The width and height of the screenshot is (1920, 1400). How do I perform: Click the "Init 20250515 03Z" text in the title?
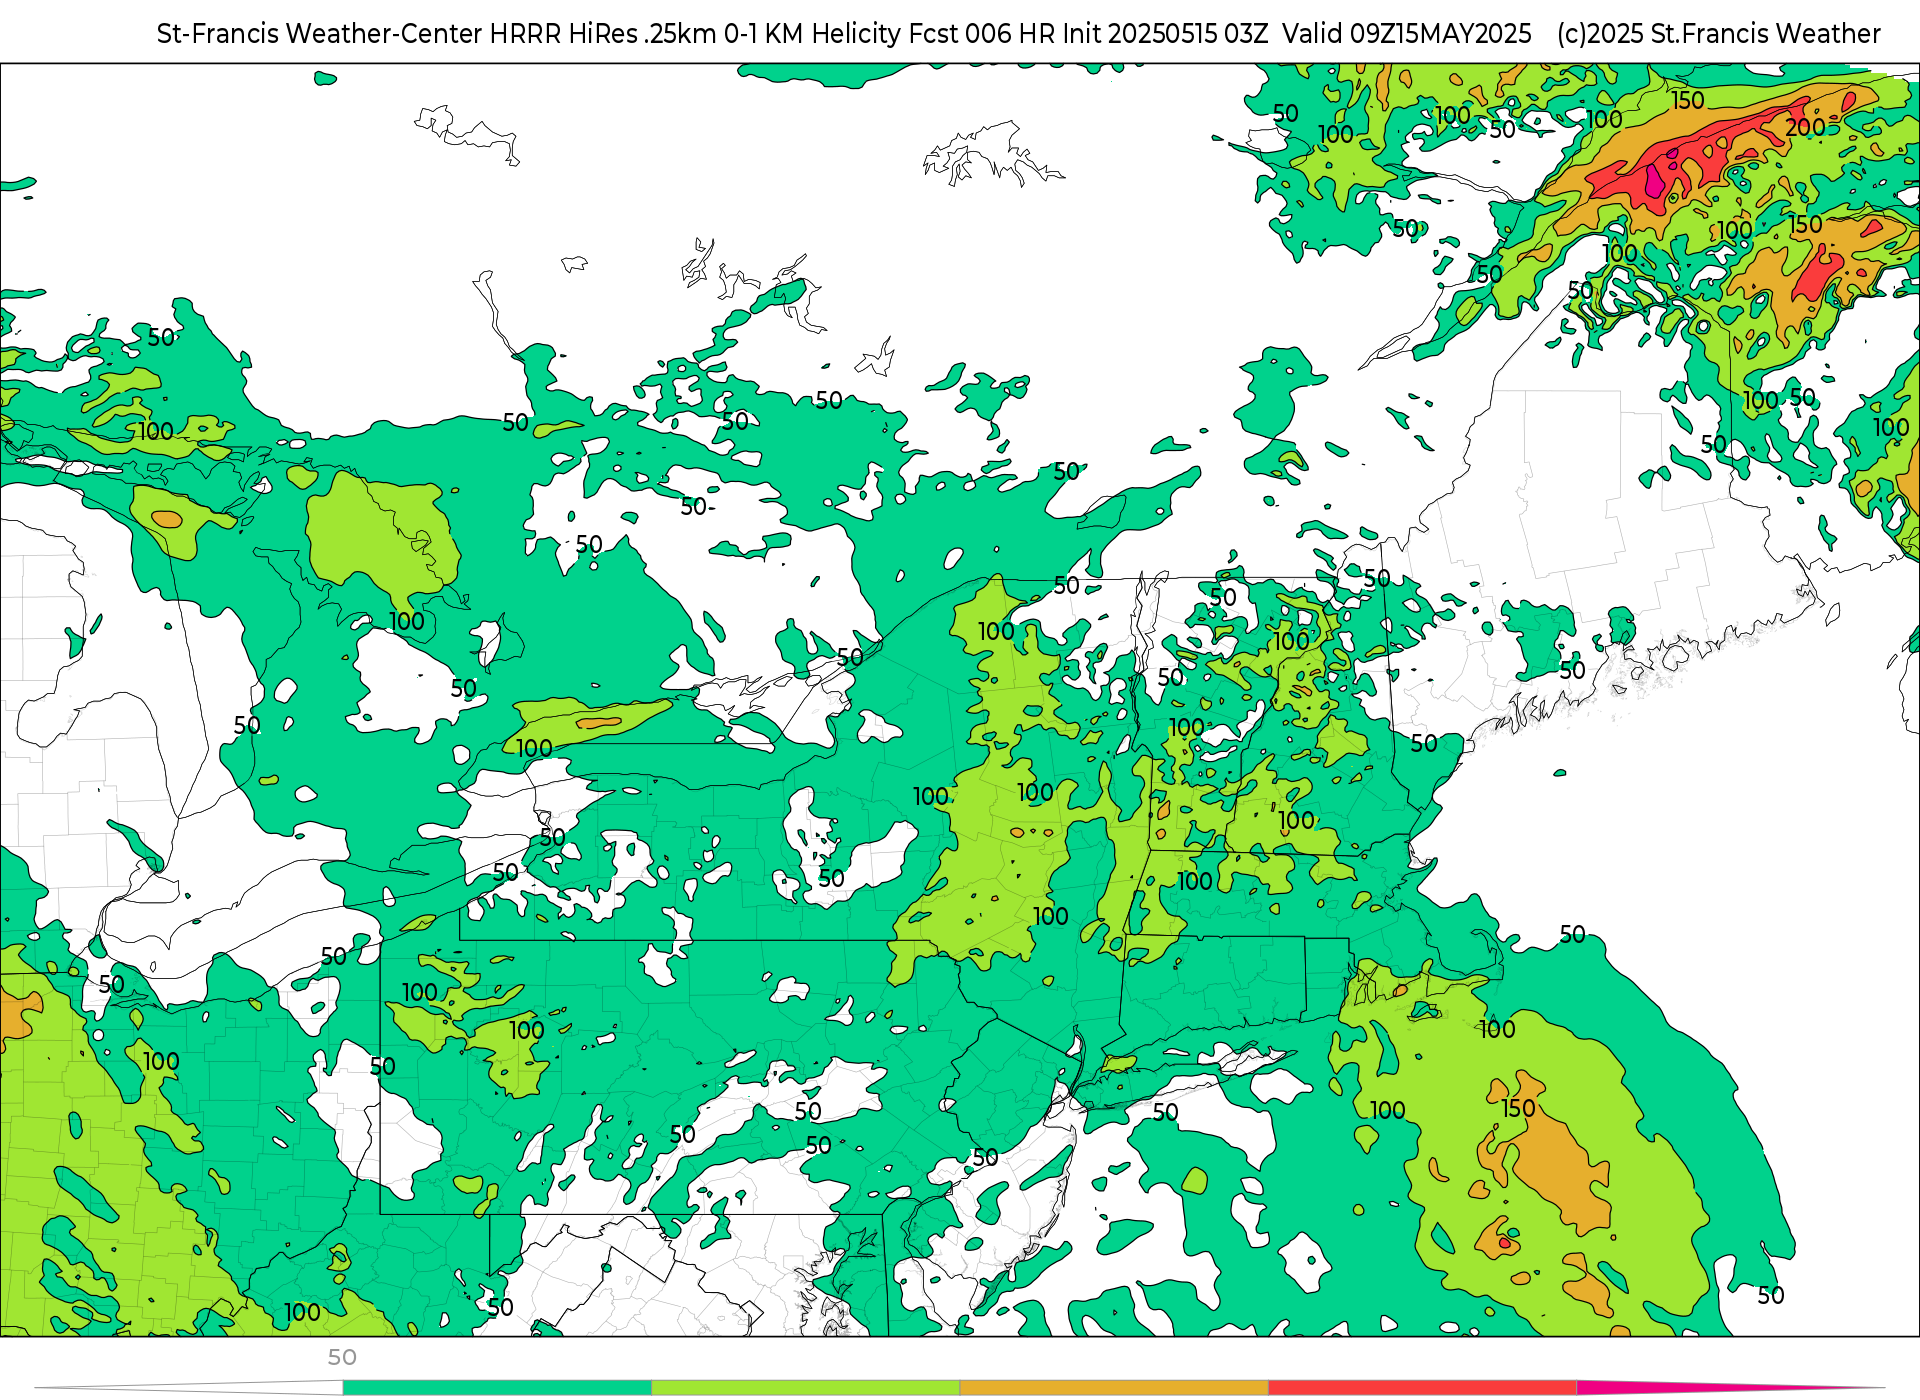pyautogui.click(x=1165, y=34)
